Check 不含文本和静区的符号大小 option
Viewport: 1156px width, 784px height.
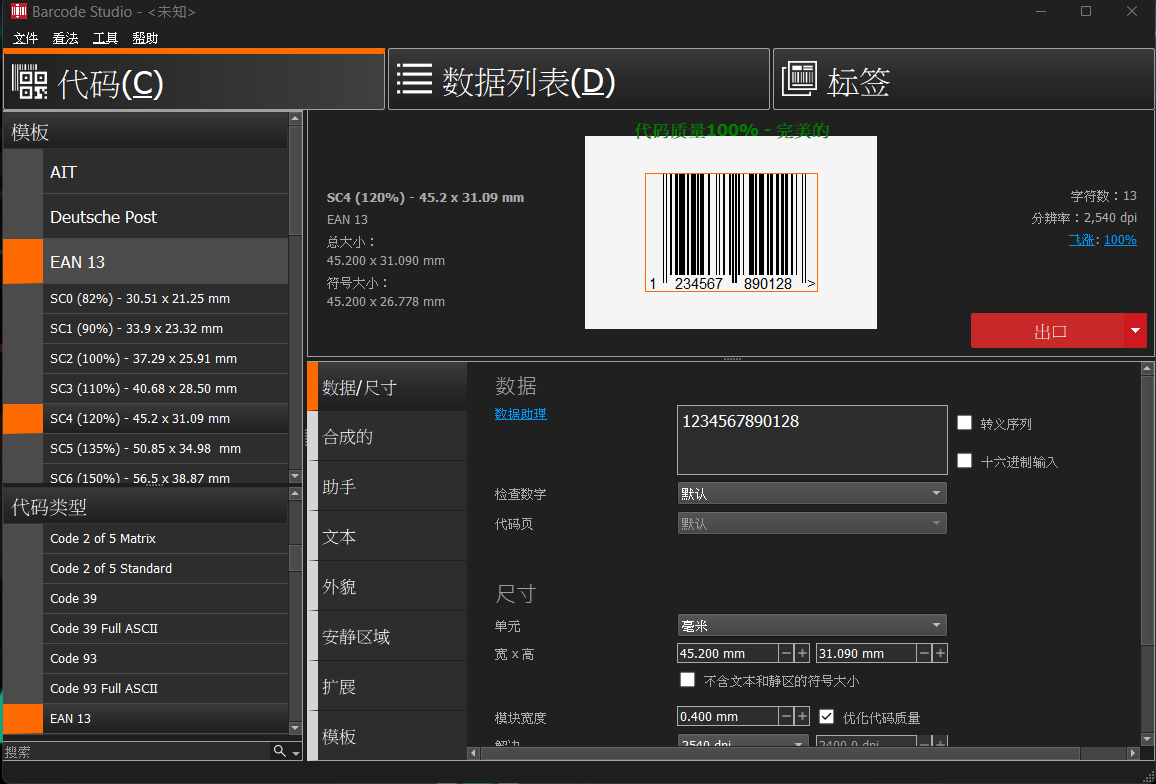click(688, 679)
